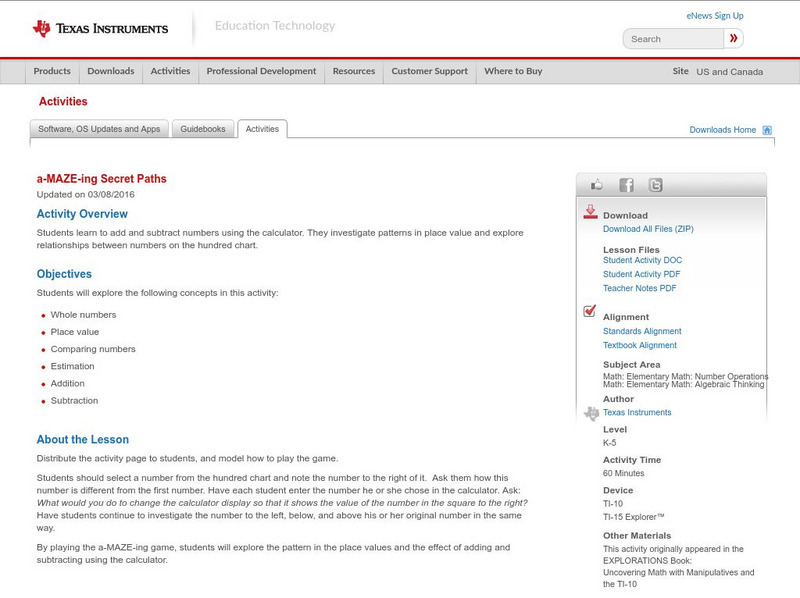Click the red download arrow icon
The image size is (800, 598).
pyautogui.click(x=592, y=211)
